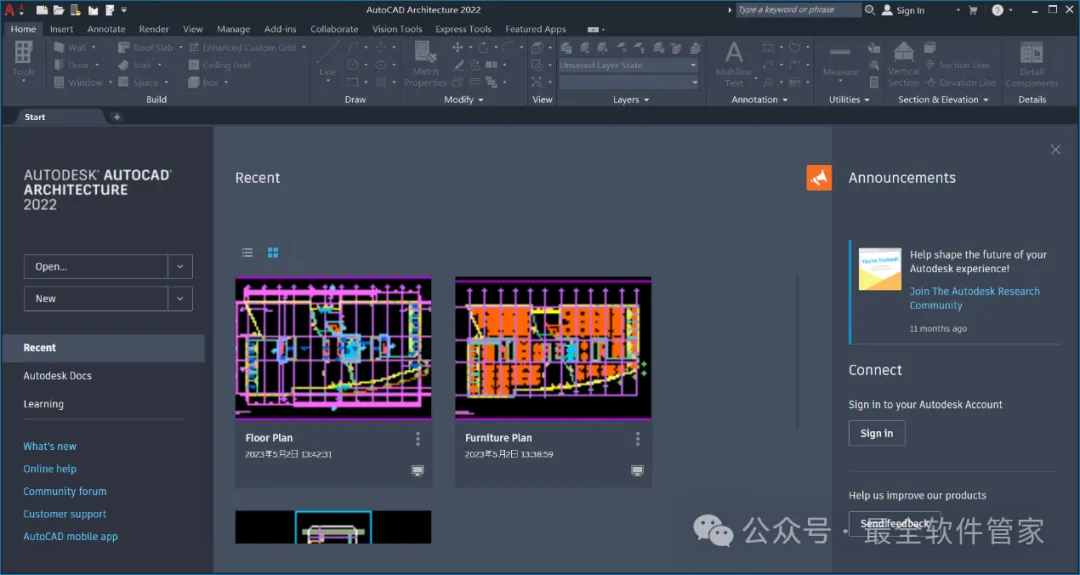Screen dimensions: 1080x575
Task: Select the Wall tool in Build panel
Action: pyautogui.click(x=70, y=48)
